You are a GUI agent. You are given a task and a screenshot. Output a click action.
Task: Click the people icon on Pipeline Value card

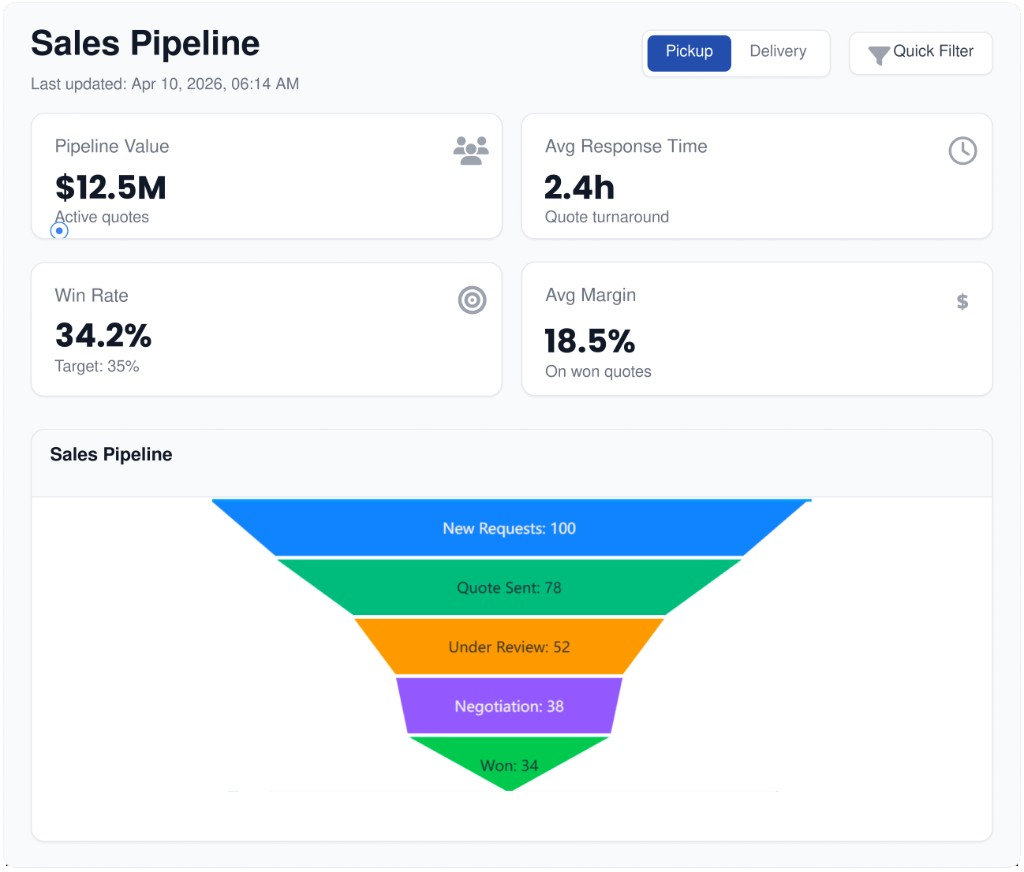pos(471,151)
